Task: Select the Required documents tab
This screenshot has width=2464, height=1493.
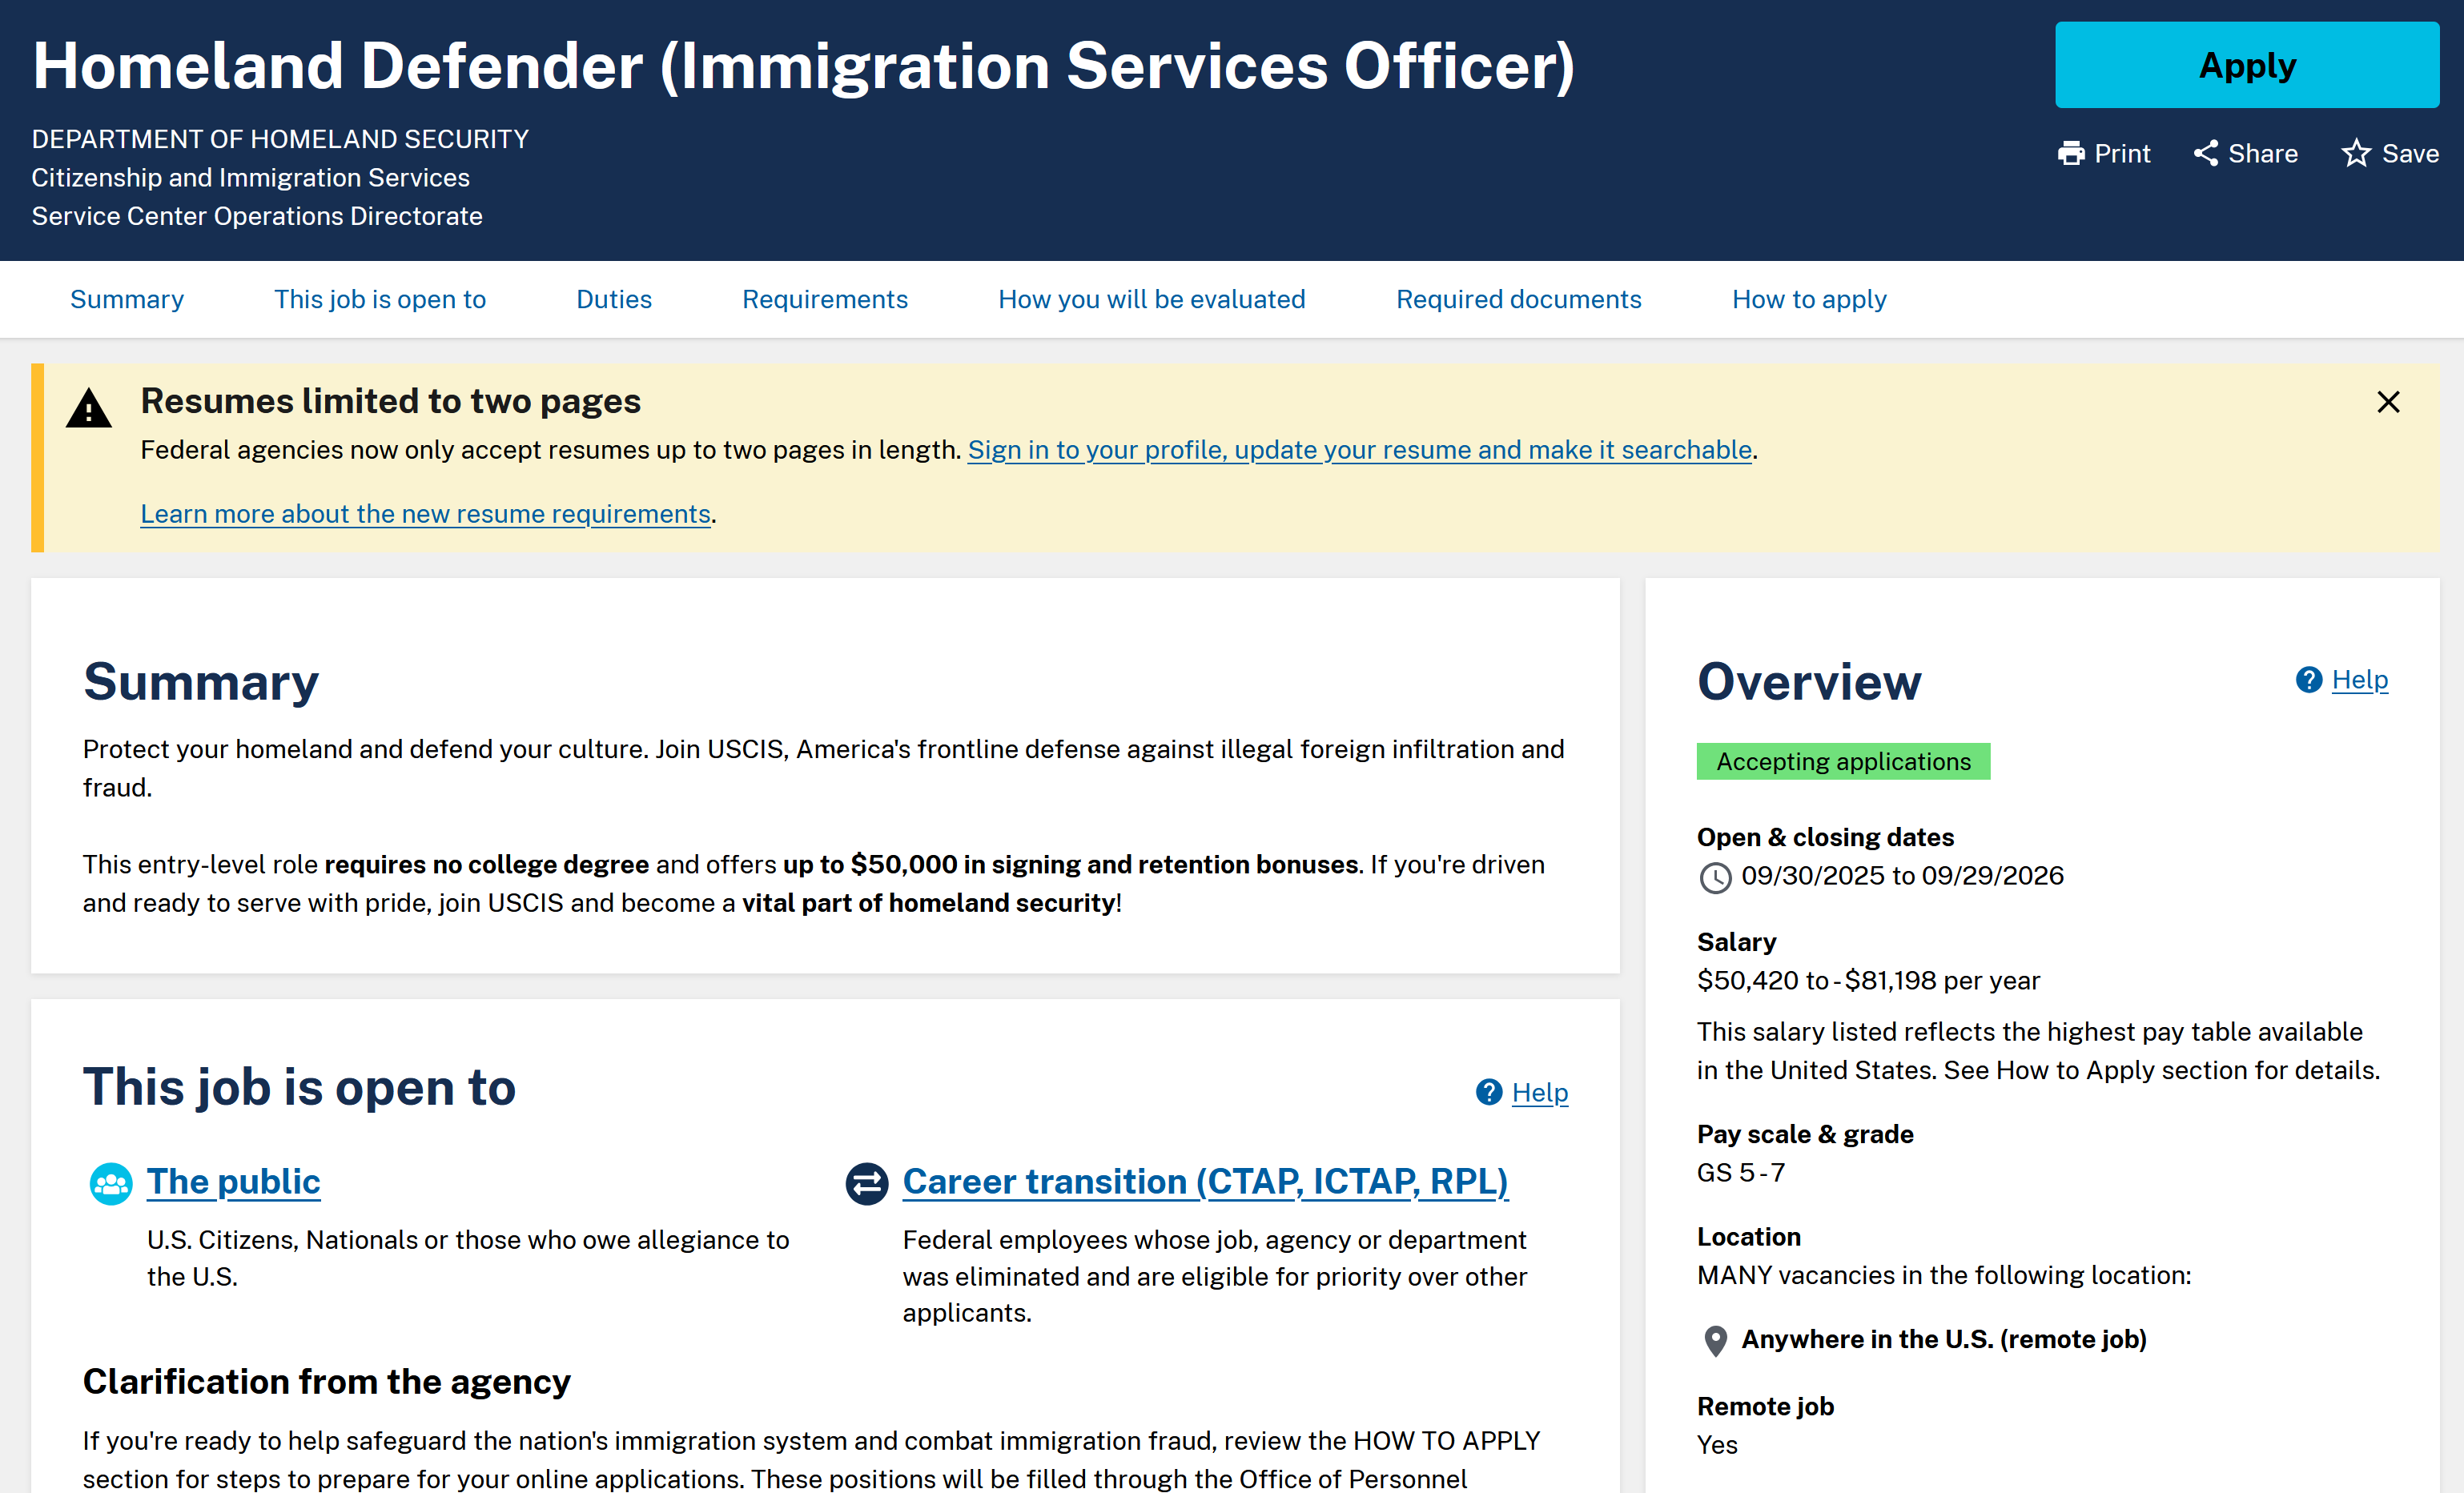Action: tap(1518, 299)
